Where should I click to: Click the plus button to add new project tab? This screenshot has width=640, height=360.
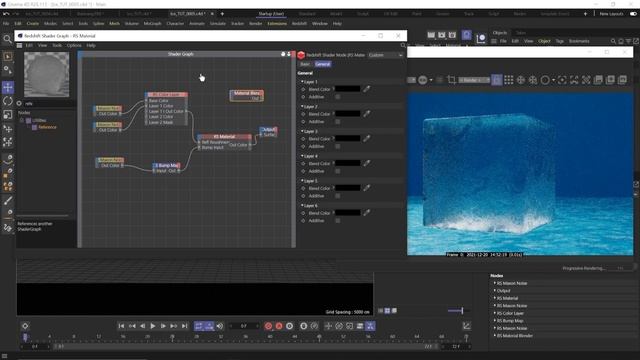(222, 14)
